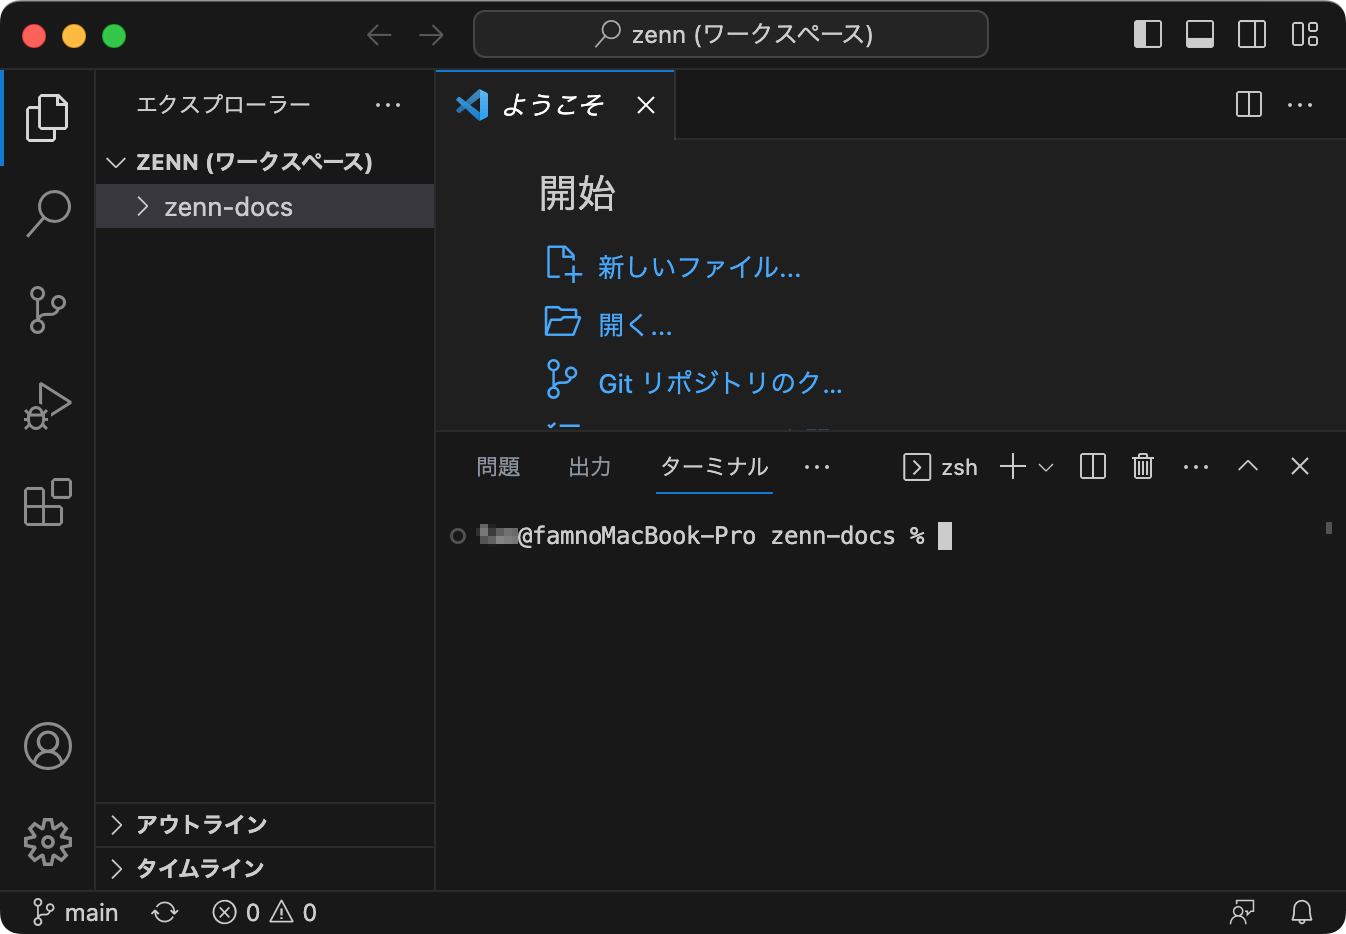The image size is (1346, 934).
Task: Open the Search view in activity bar
Action: [x=47, y=213]
